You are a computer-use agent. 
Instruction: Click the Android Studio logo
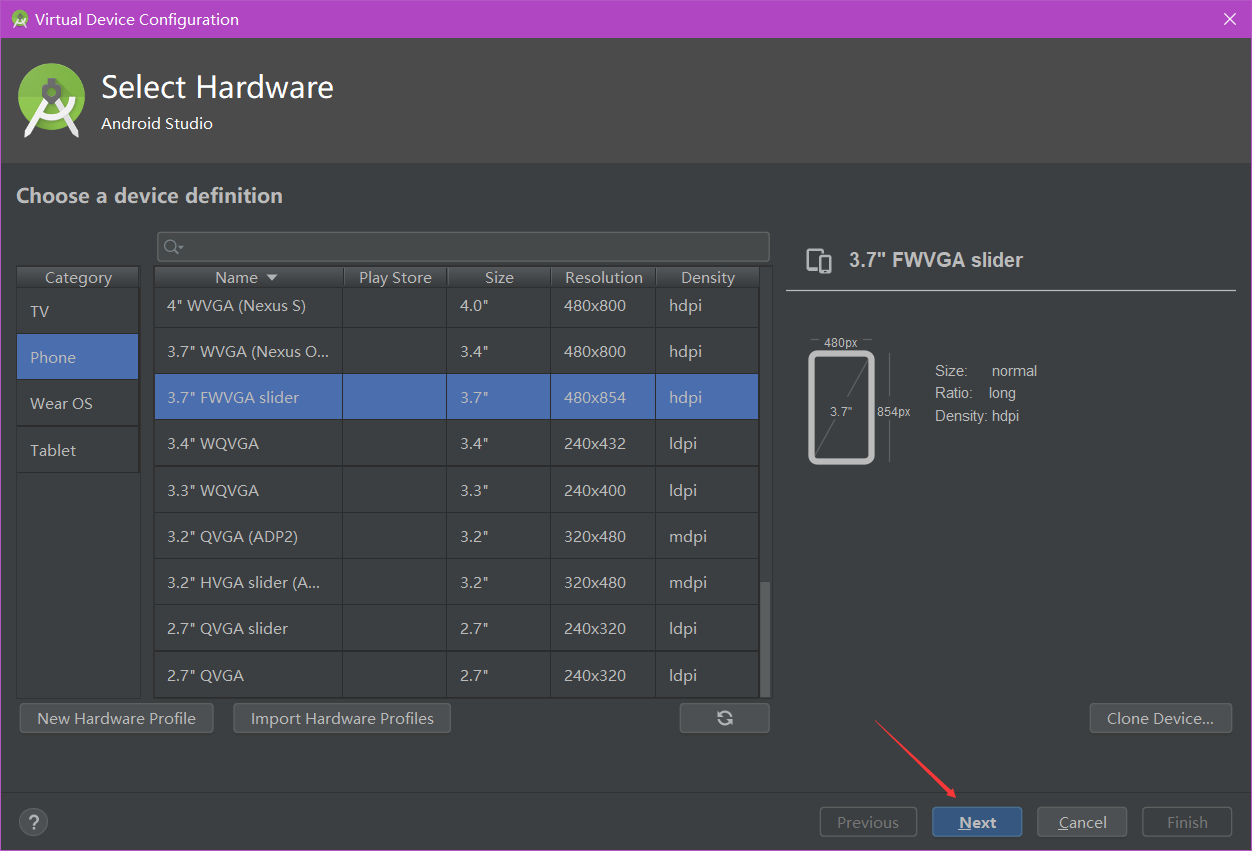(x=51, y=100)
